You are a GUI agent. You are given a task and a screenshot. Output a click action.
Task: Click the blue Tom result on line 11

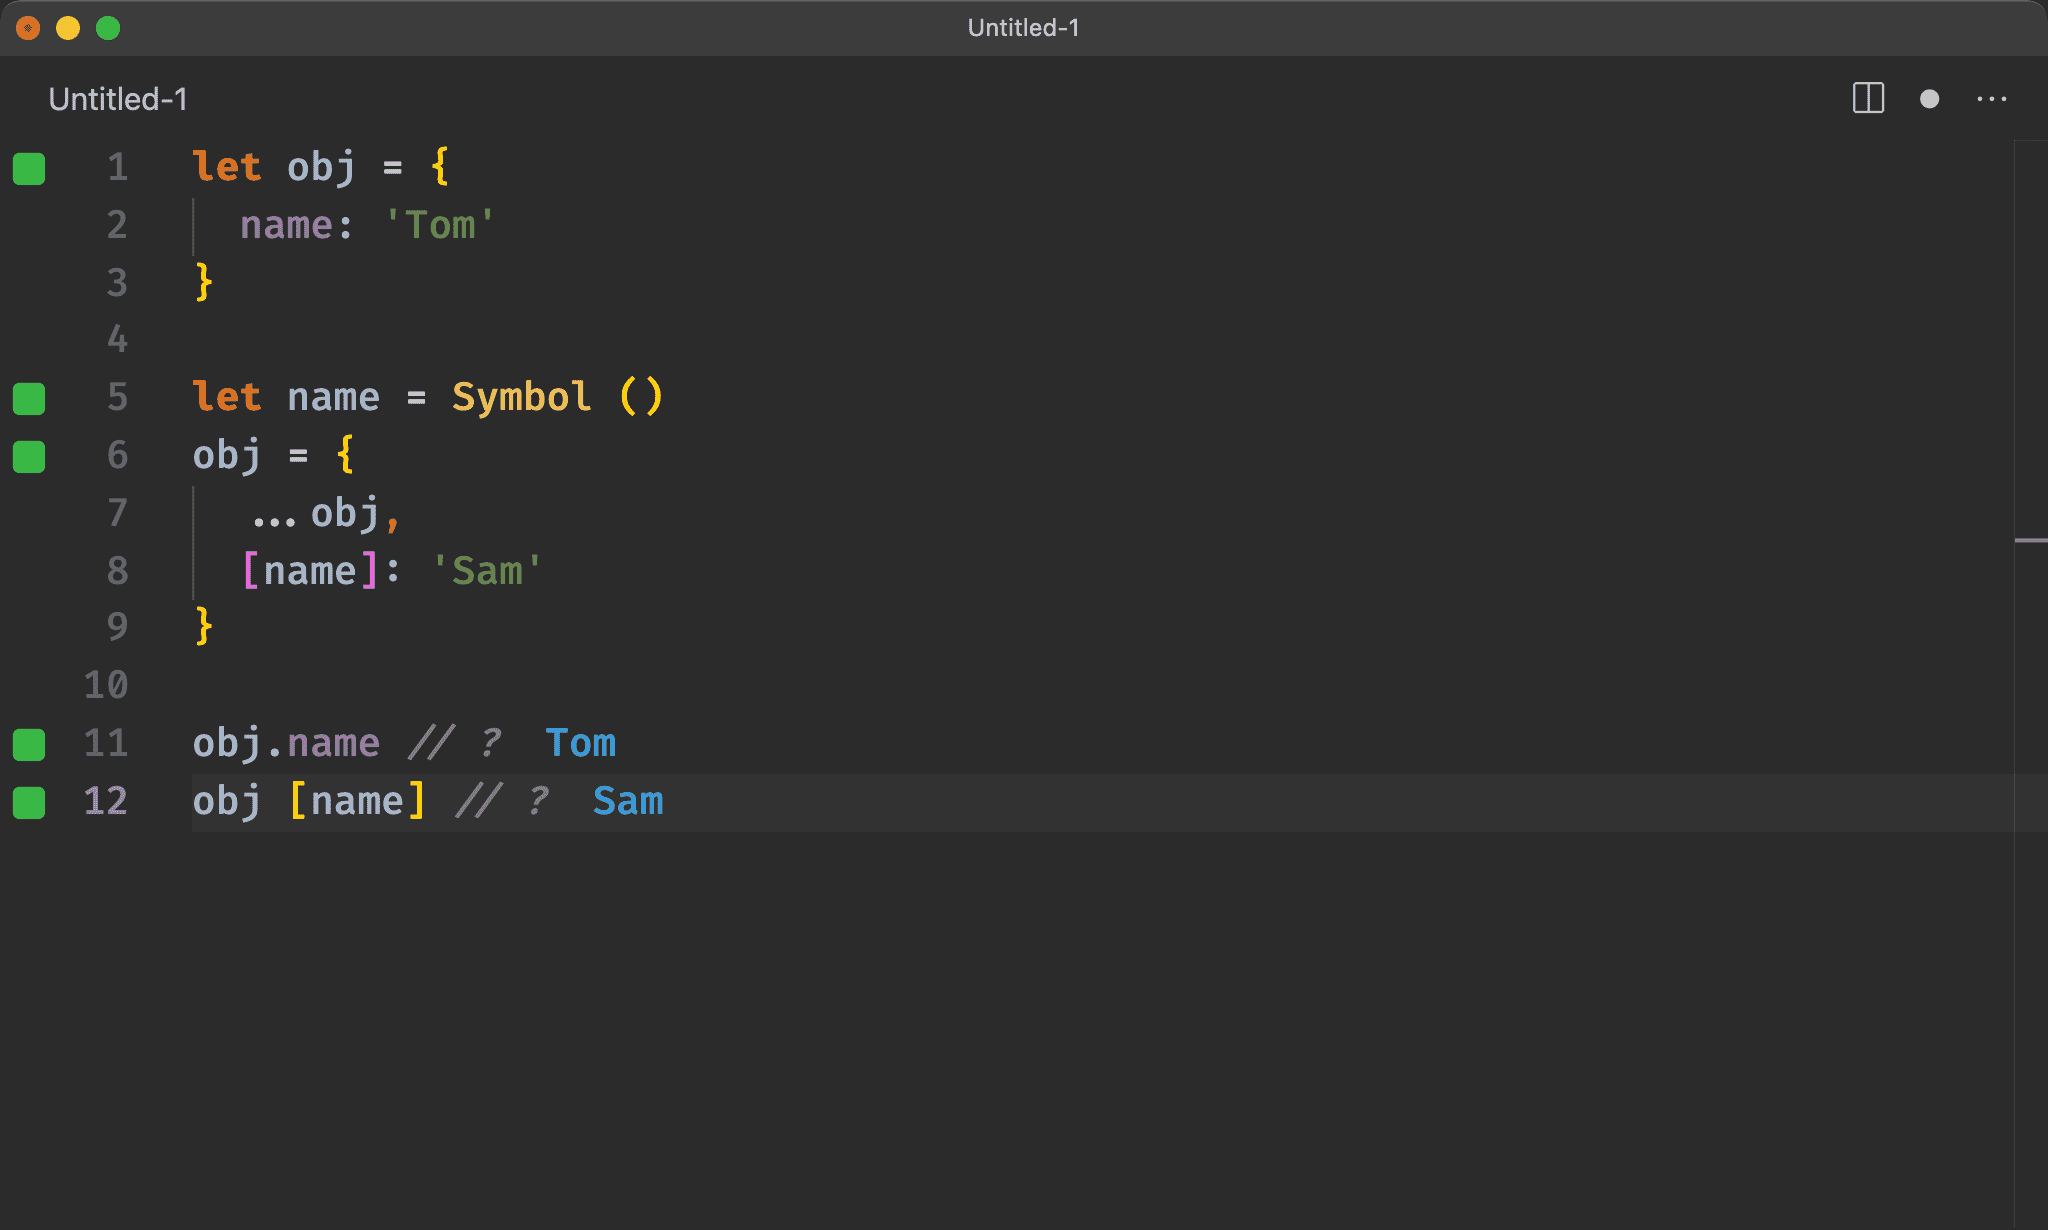click(x=580, y=744)
